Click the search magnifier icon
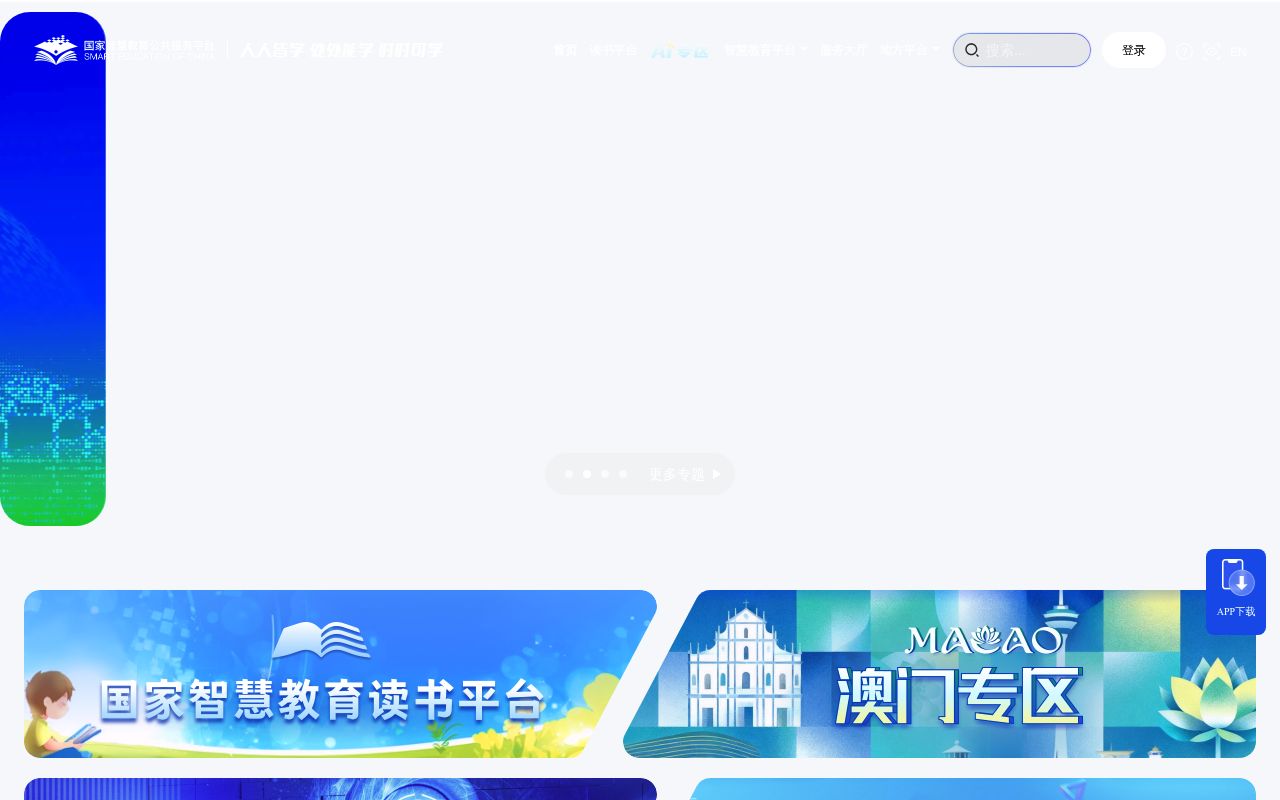Image resolution: width=1280 pixels, height=800 pixels. 972,50
